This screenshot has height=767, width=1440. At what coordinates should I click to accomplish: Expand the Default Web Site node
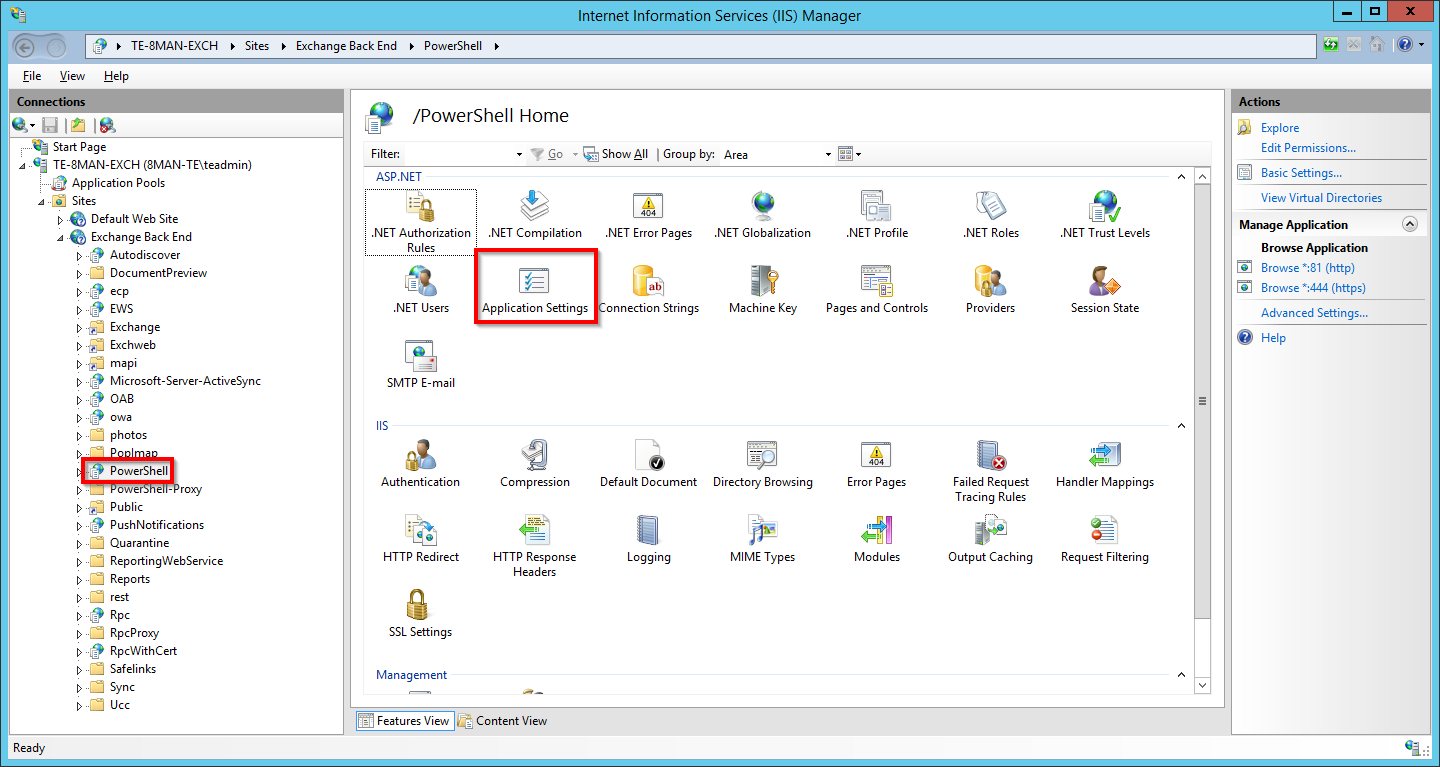click(x=60, y=219)
